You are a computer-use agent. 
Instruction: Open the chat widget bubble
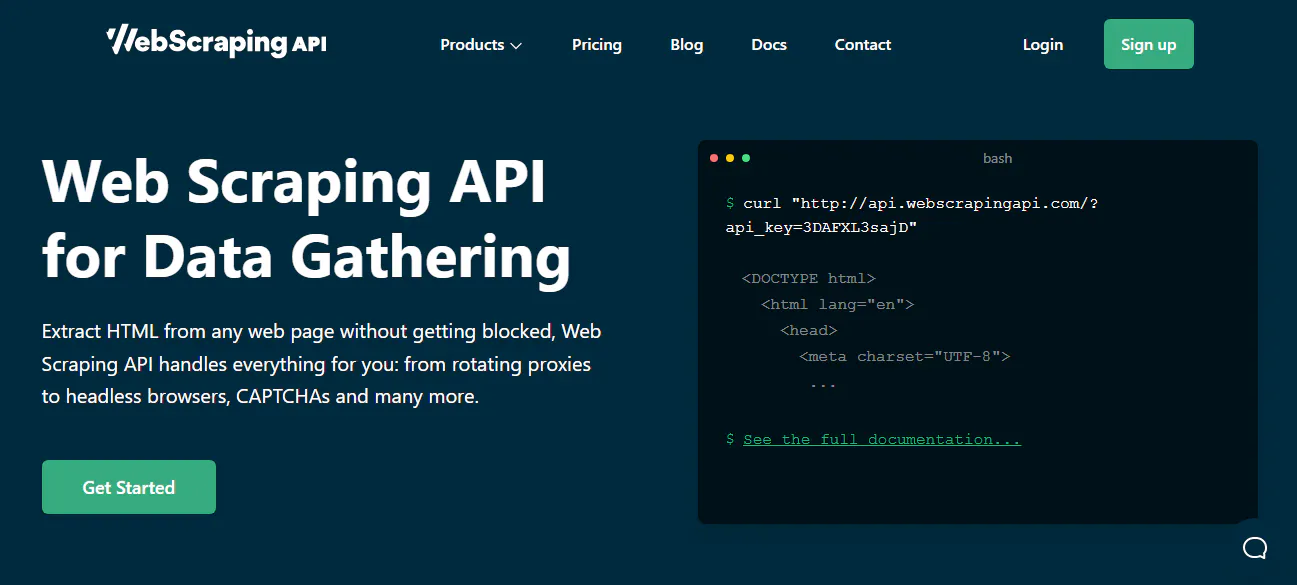(1255, 548)
